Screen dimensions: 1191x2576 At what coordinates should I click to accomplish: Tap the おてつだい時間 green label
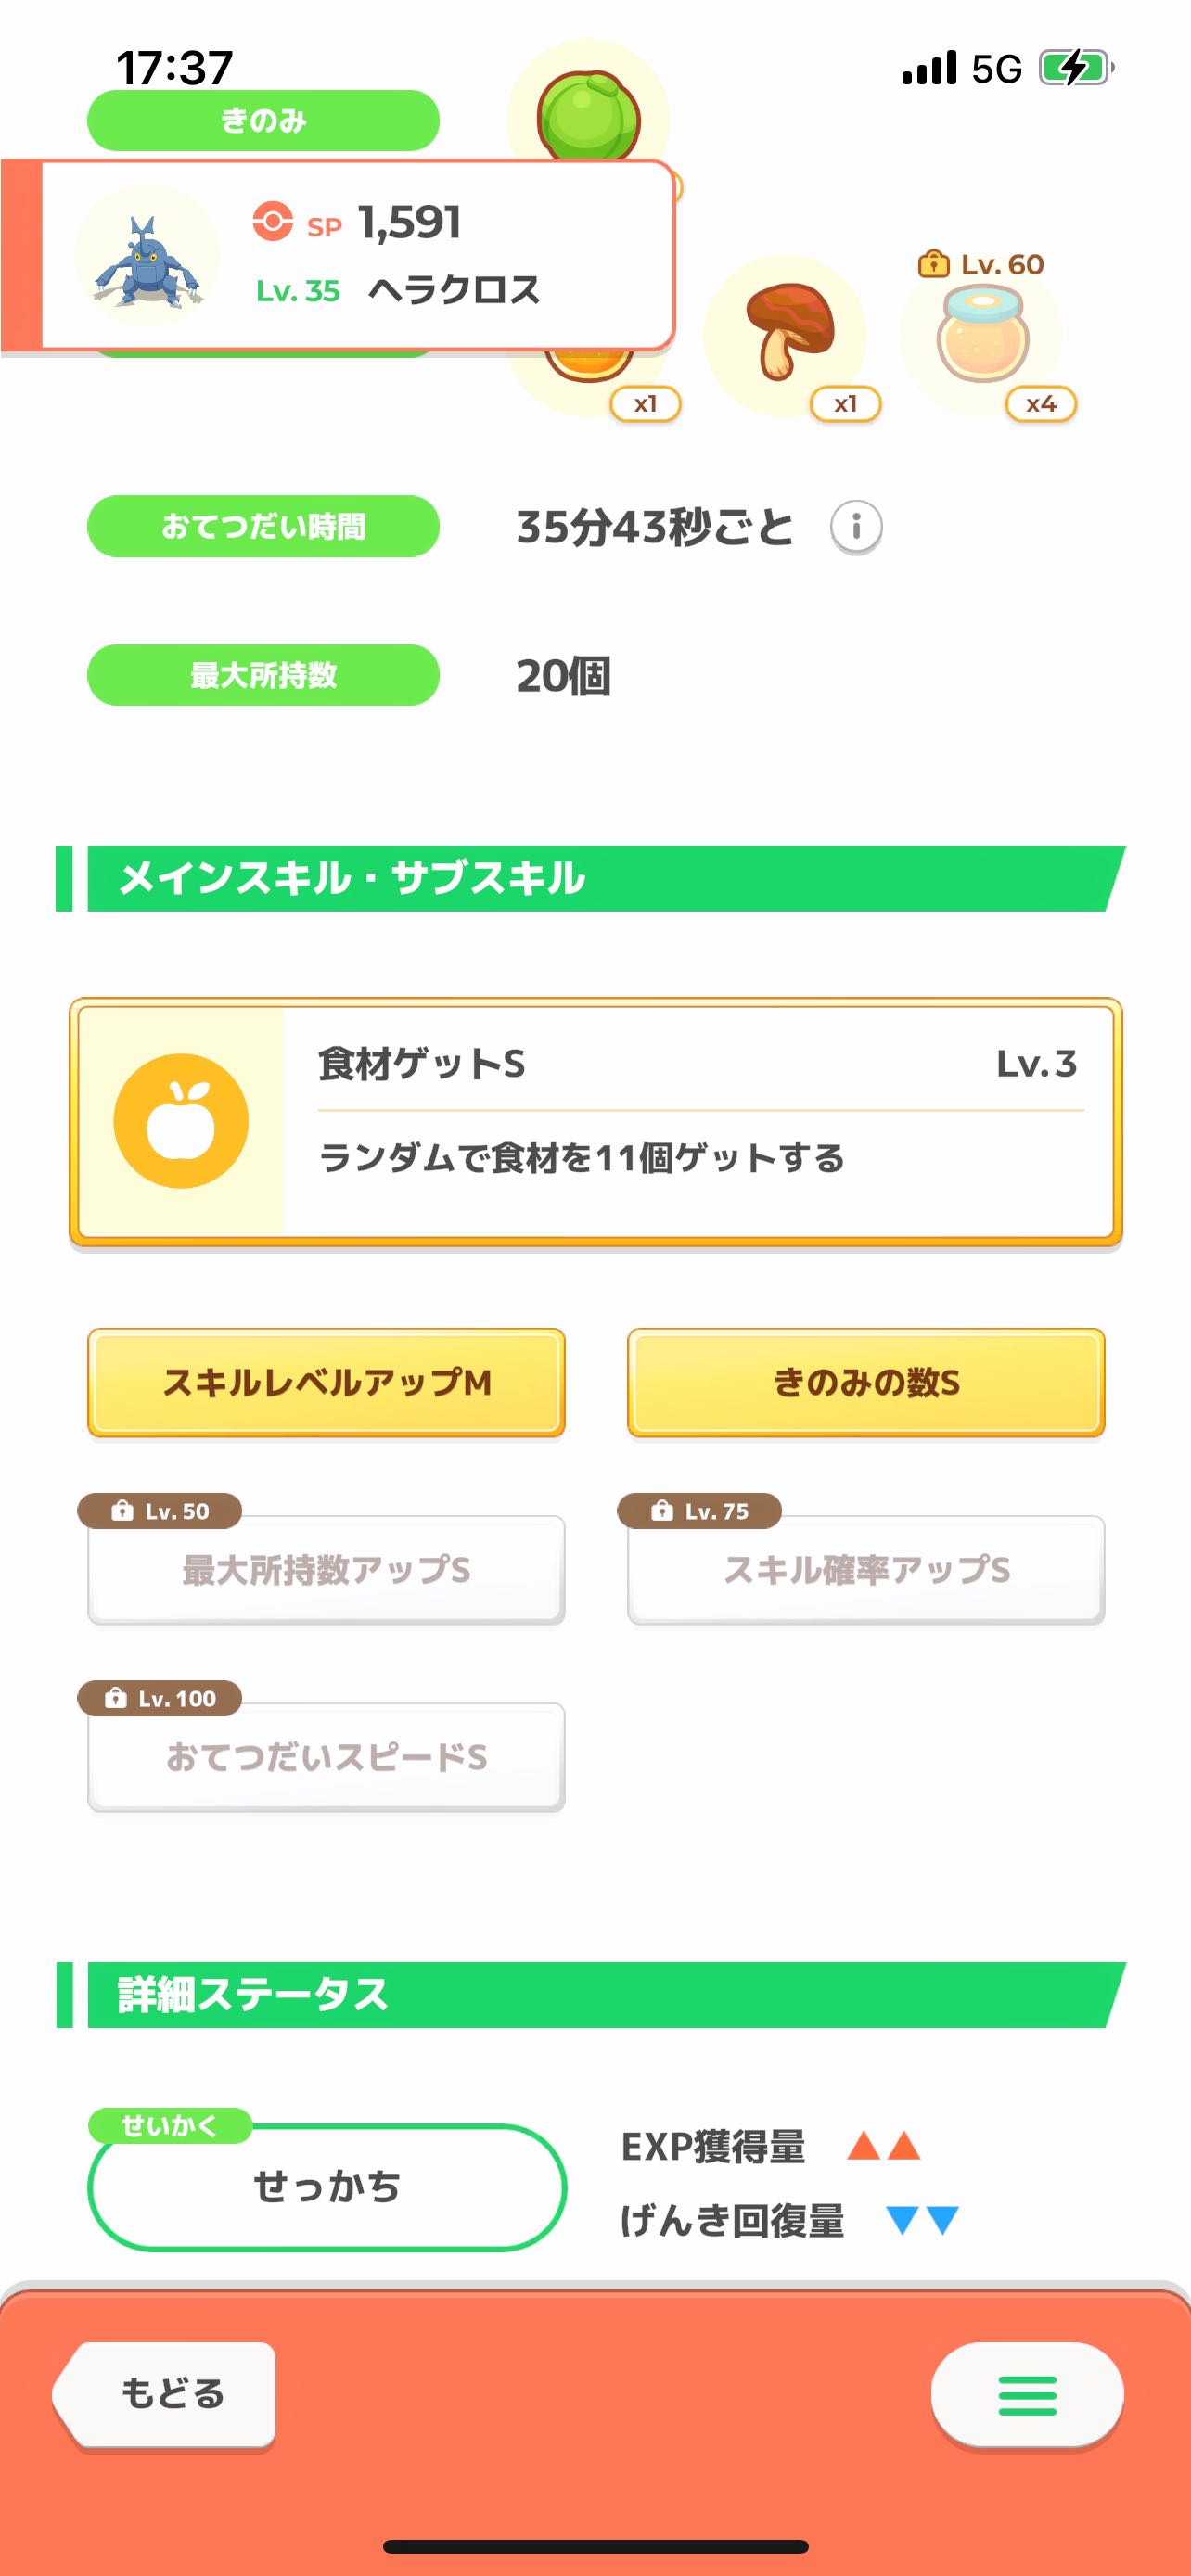pos(263,526)
